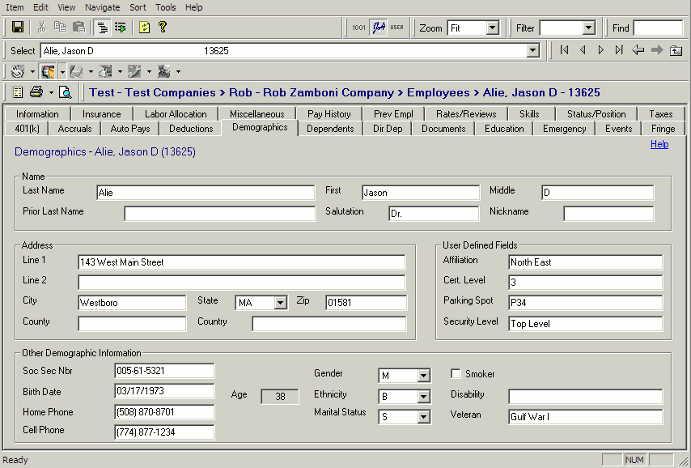Click the colorful employee face icon
Screen dimensions: 691x468
tap(48, 71)
